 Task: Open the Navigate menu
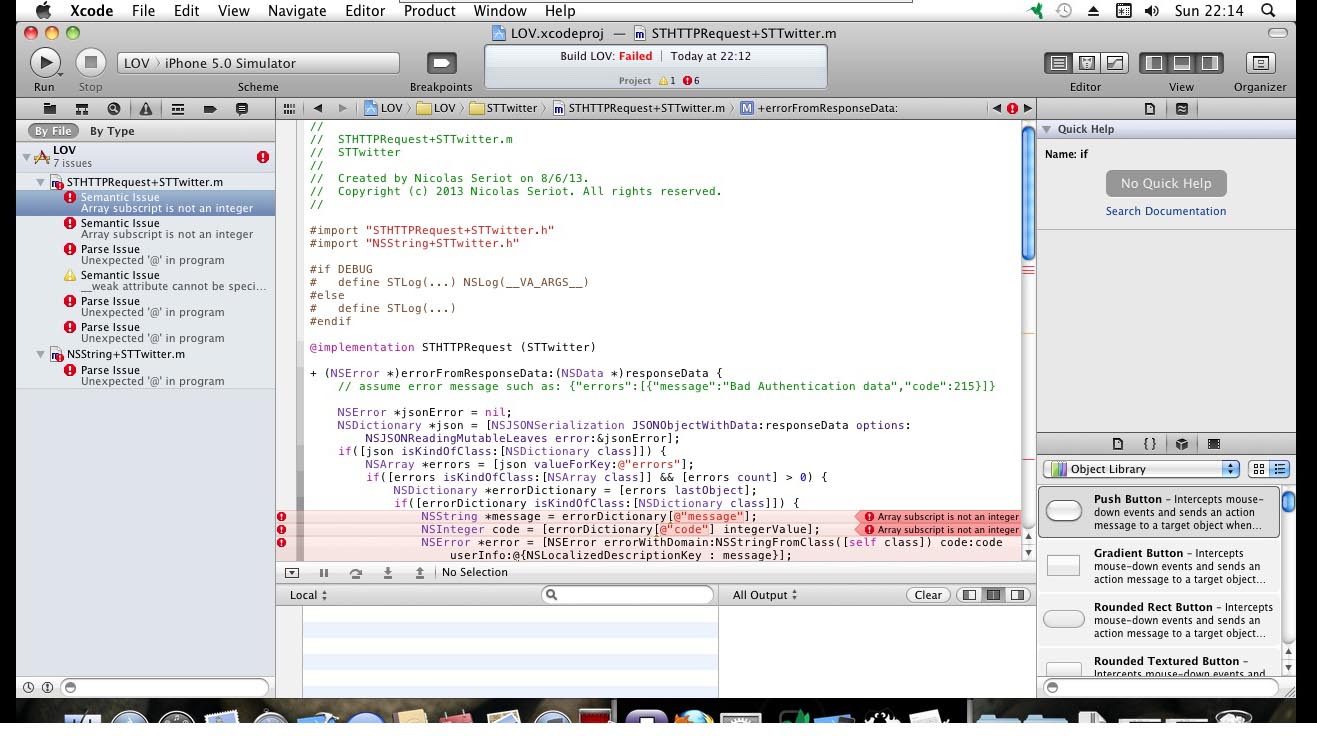click(x=297, y=11)
